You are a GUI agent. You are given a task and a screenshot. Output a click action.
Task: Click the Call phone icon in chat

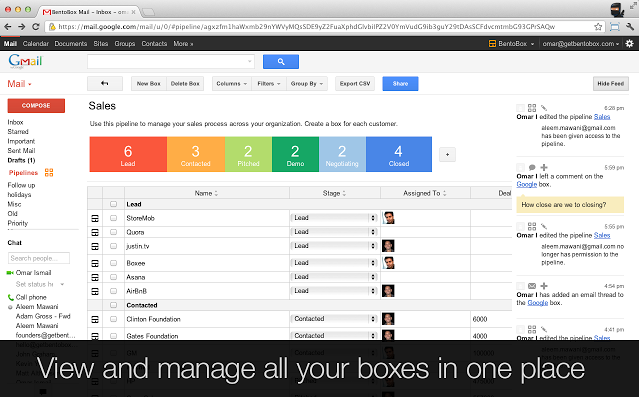pos(11,297)
